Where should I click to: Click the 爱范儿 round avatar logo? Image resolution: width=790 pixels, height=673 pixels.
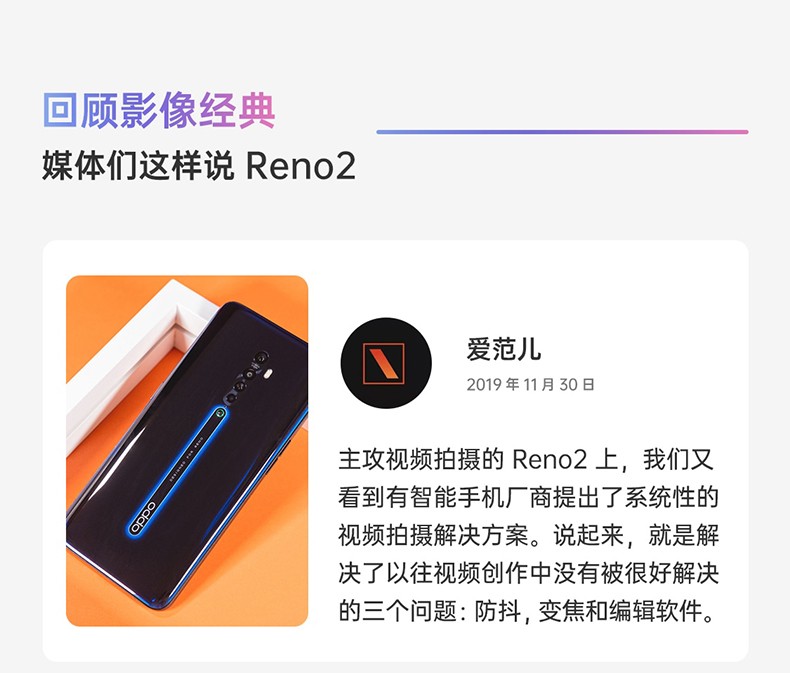[386, 363]
